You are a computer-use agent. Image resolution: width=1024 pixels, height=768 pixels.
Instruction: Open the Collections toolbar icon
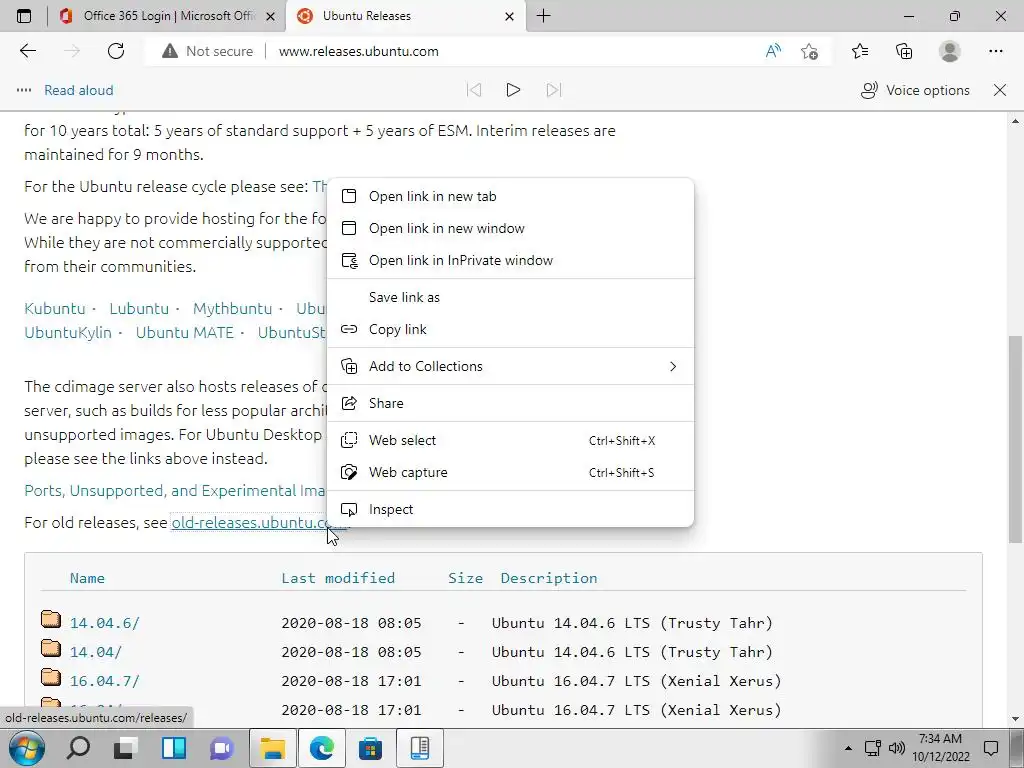pos(904,51)
